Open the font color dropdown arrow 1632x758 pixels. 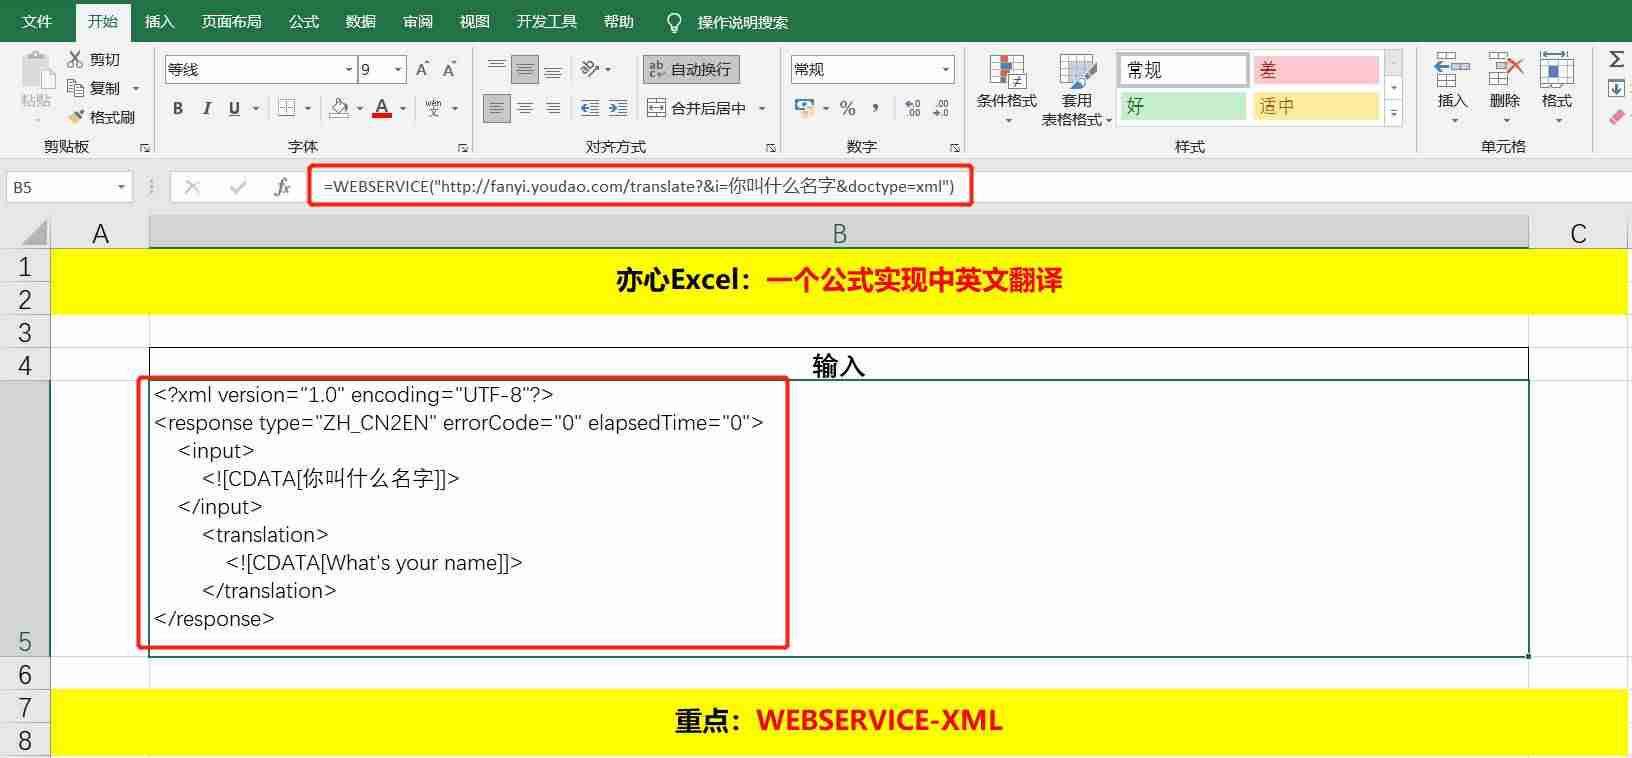coord(403,108)
